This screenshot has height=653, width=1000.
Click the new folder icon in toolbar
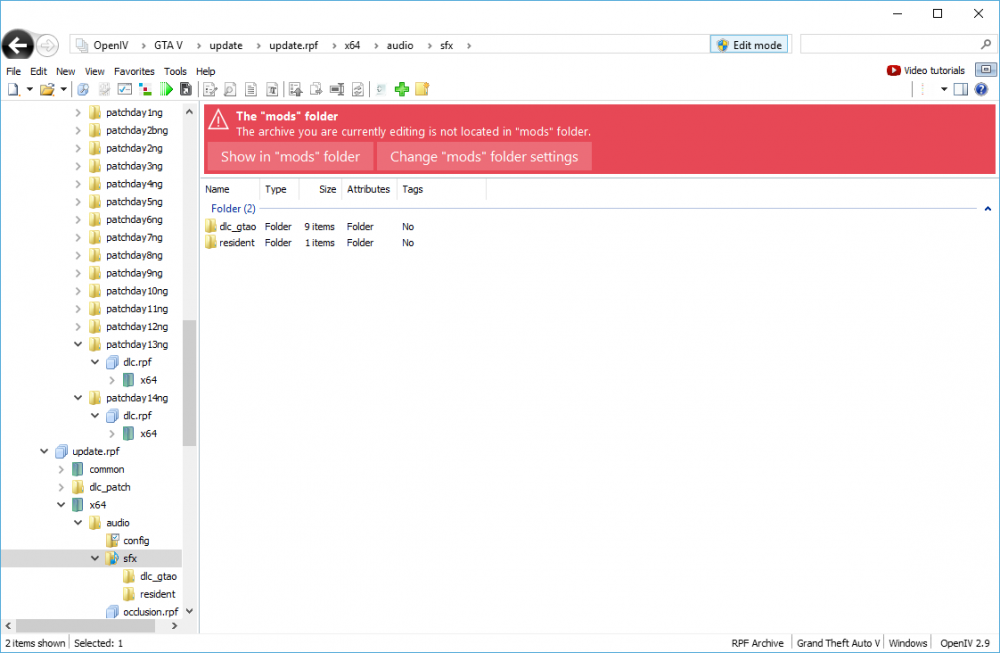tap(422, 89)
